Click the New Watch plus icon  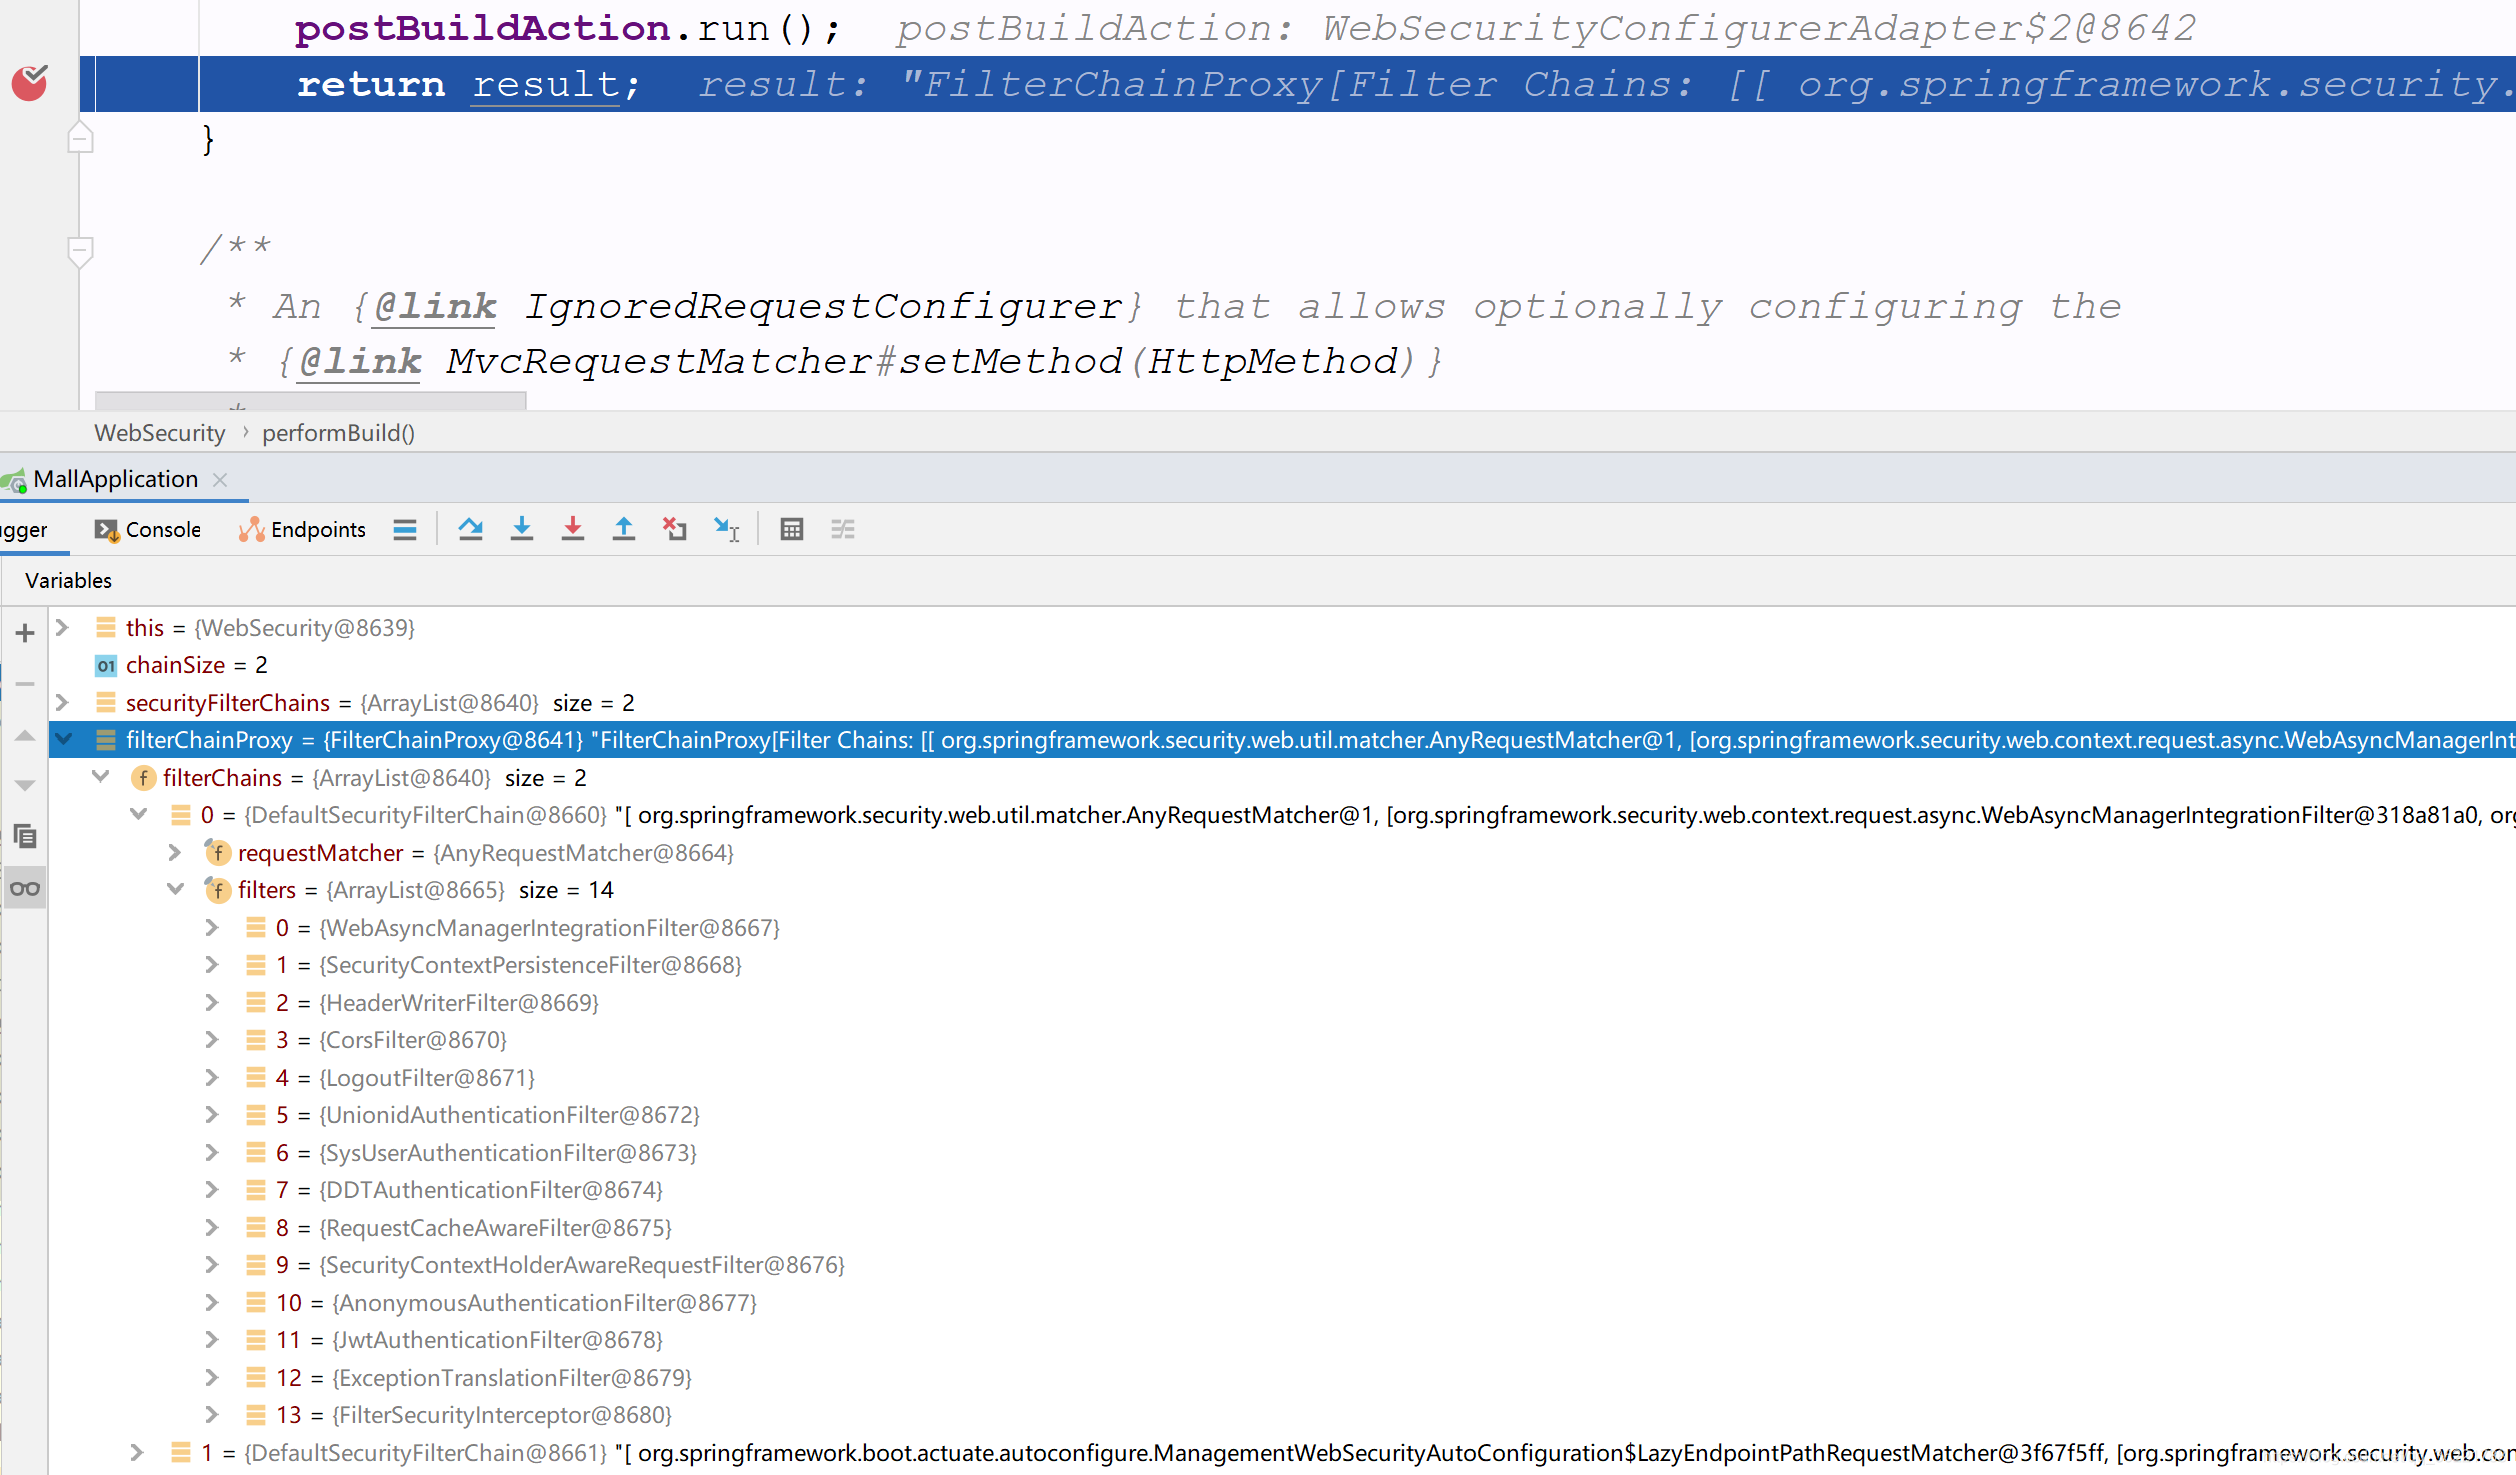[x=25, y=633]
